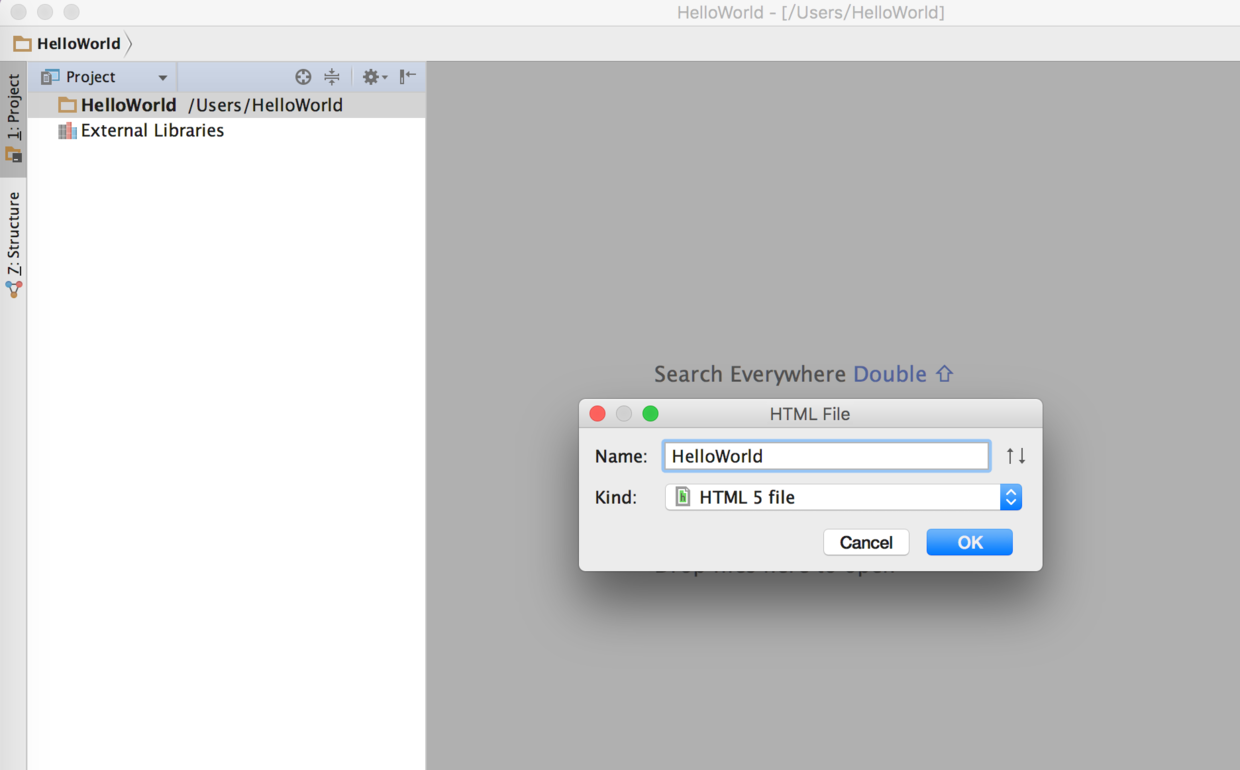Select the Kind combo box showing HTML 5 file
Image resolution: width=1240 pixels, height=770 pixels.
coord(843,497)
